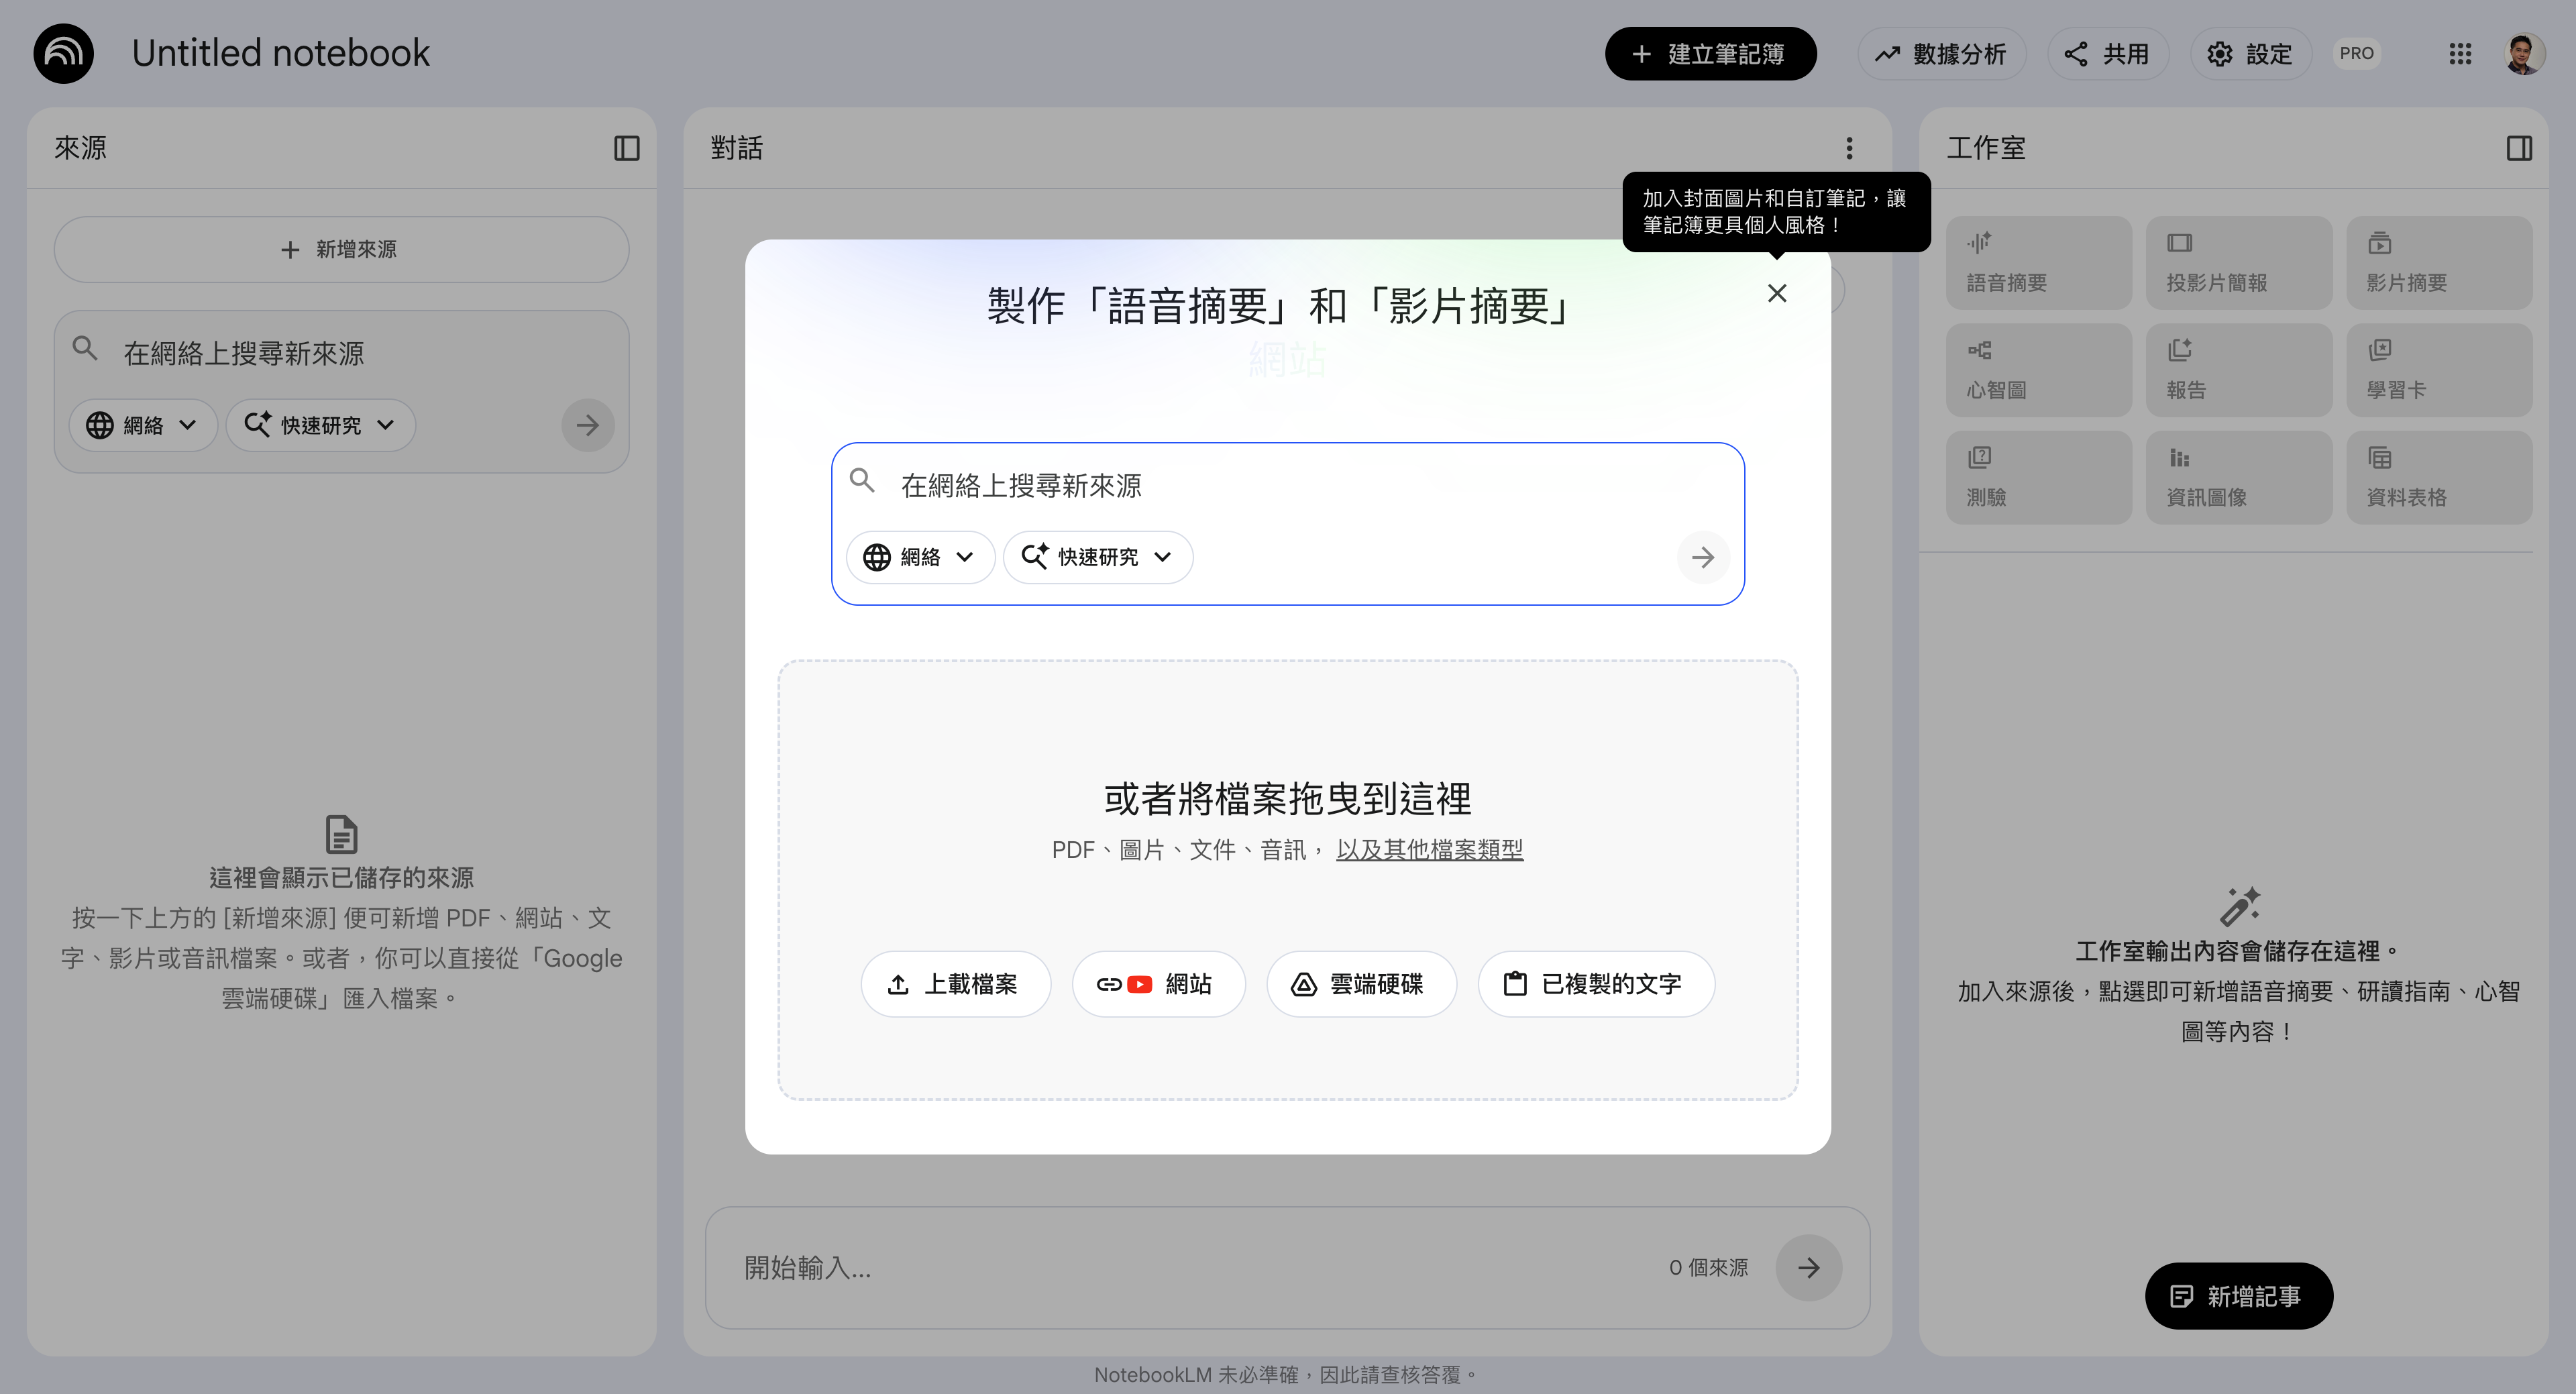Open the 對話 panel three-dot menu
Viewport: 2576px width, 1394px height.
1849,148
